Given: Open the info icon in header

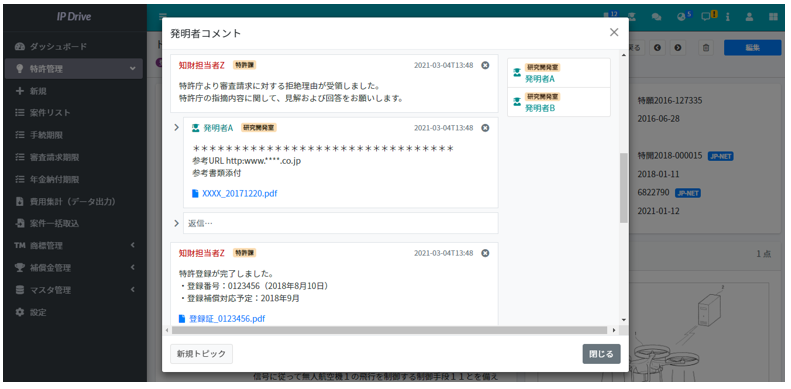Looking at the screenshot, I should pyautogui.click(x=728, y=17).
